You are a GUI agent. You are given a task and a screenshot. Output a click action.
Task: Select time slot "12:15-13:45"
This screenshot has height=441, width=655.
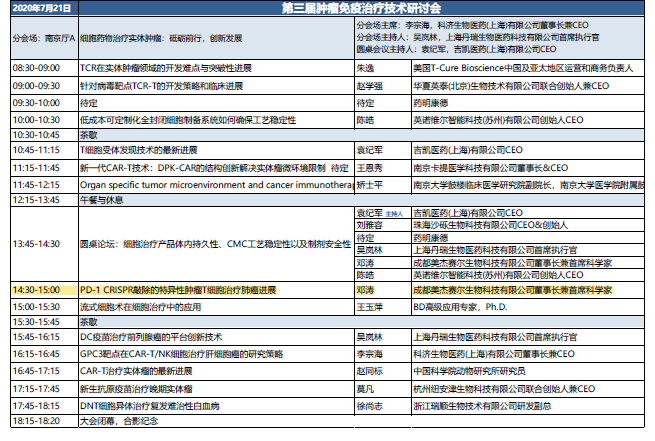point(36,200)
